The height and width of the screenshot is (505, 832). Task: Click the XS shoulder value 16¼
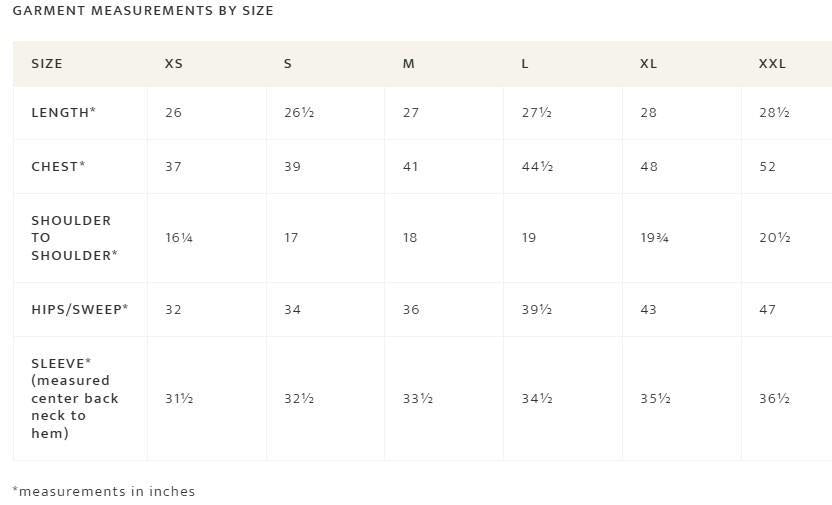[x=179, y=238]
